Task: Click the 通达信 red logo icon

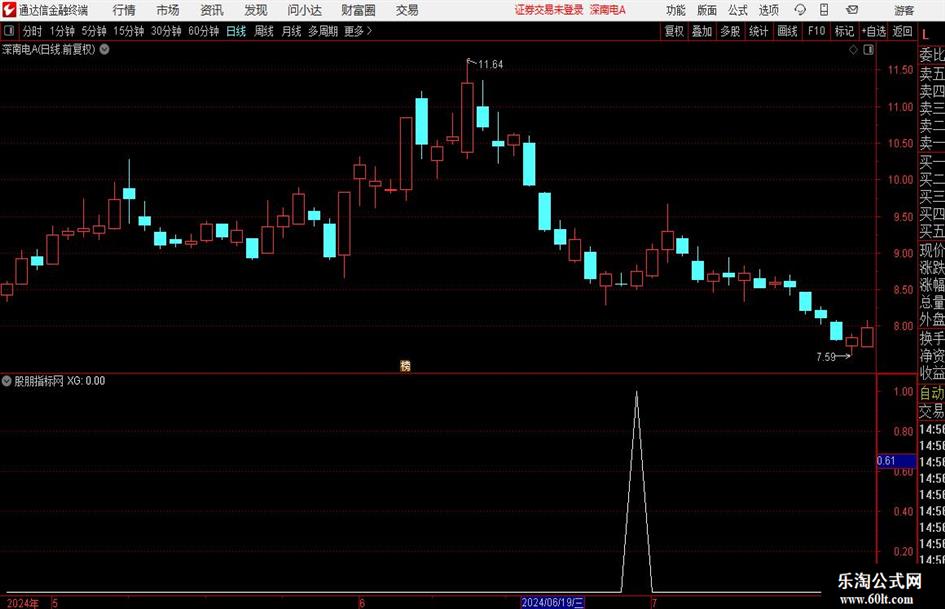Action: click(9, 10)
